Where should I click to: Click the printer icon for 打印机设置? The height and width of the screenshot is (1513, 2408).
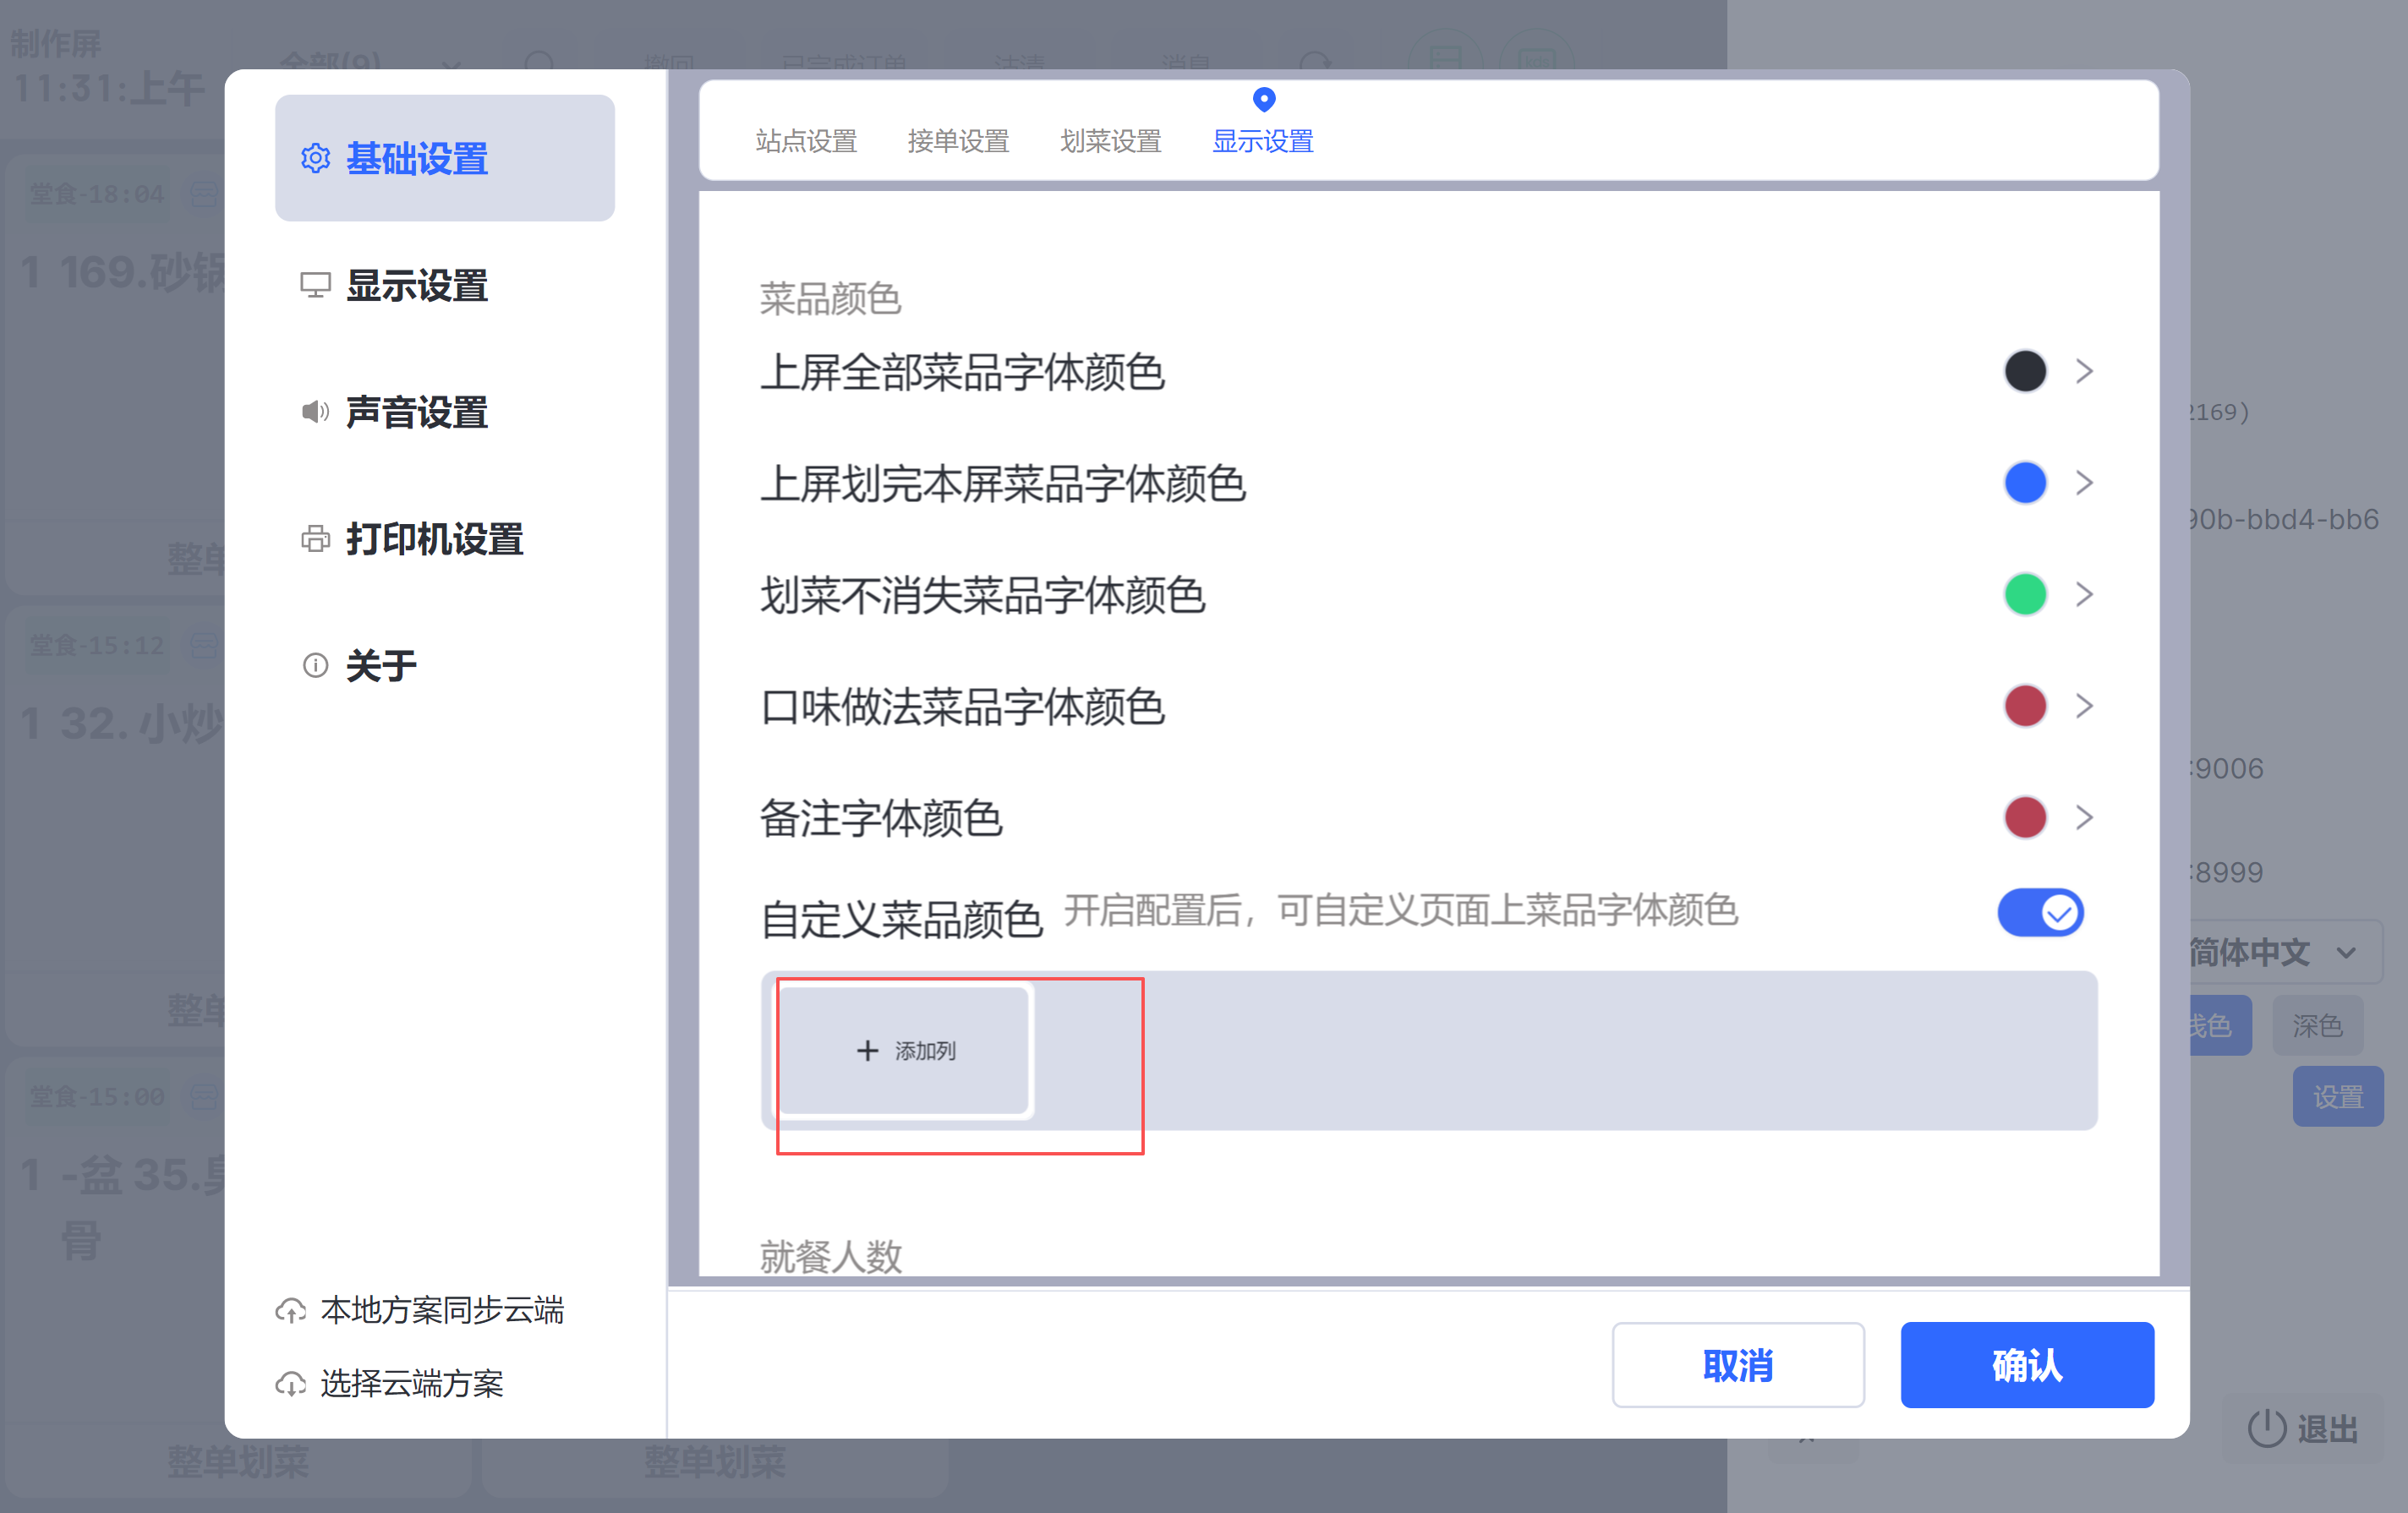[x=315, y=539]
